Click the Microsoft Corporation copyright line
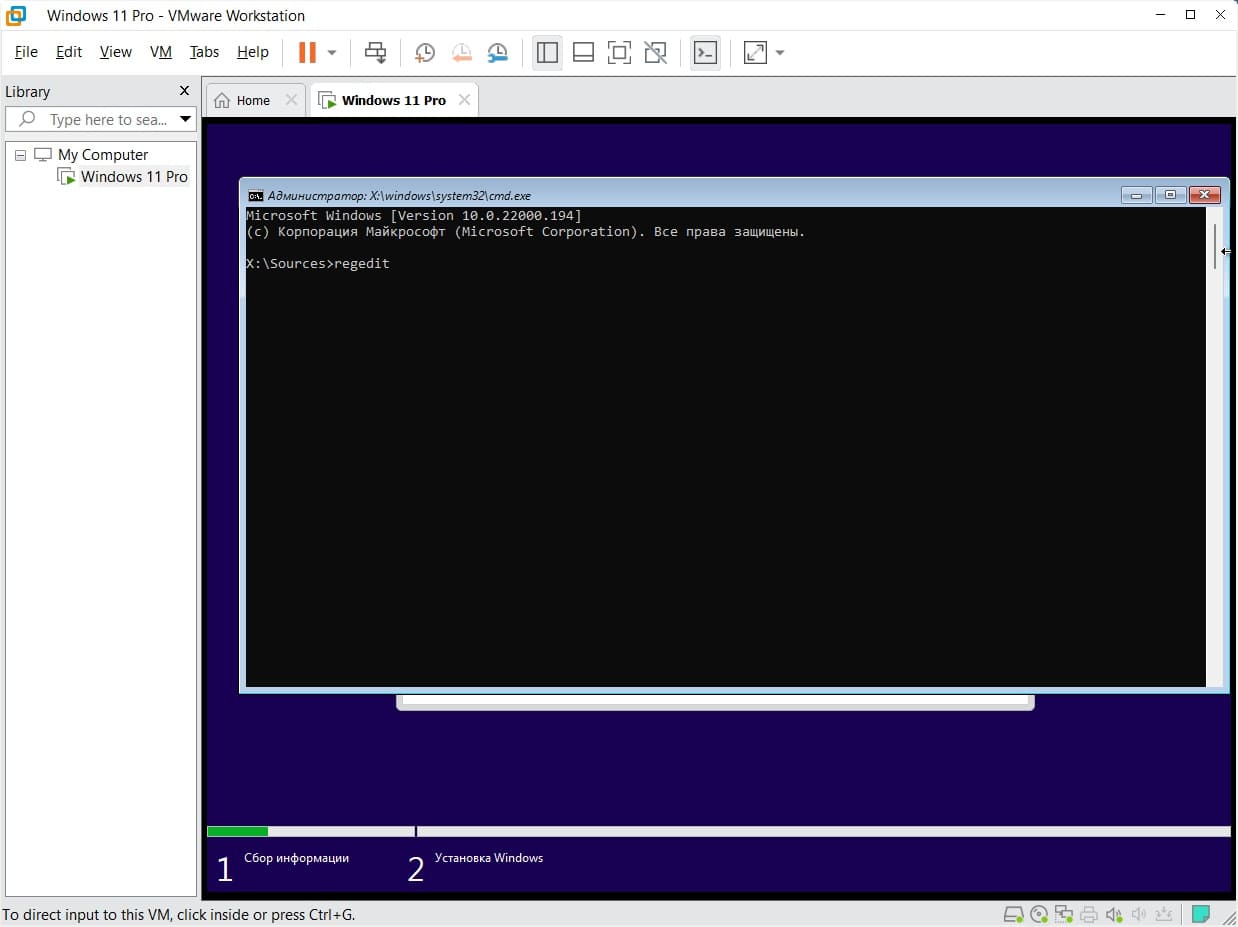 525,232
